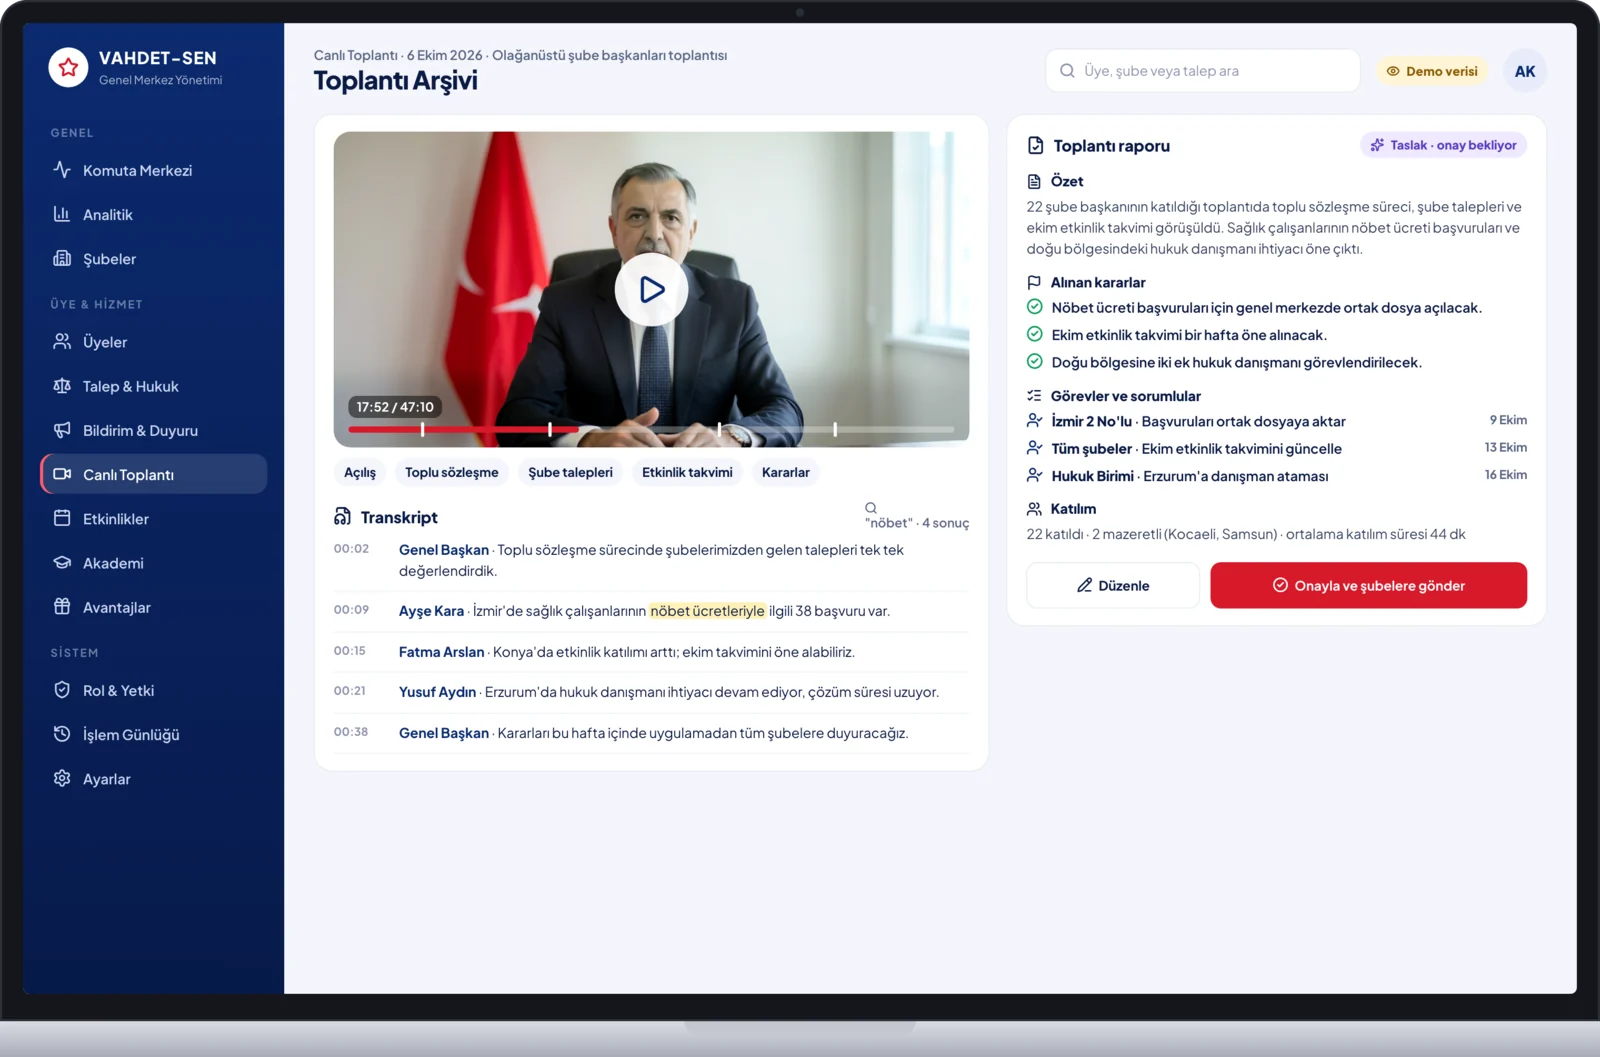Click the Rol & Yetki shield icon
This screenshot has height=1057, width=1600.
(x=62, y=690)
